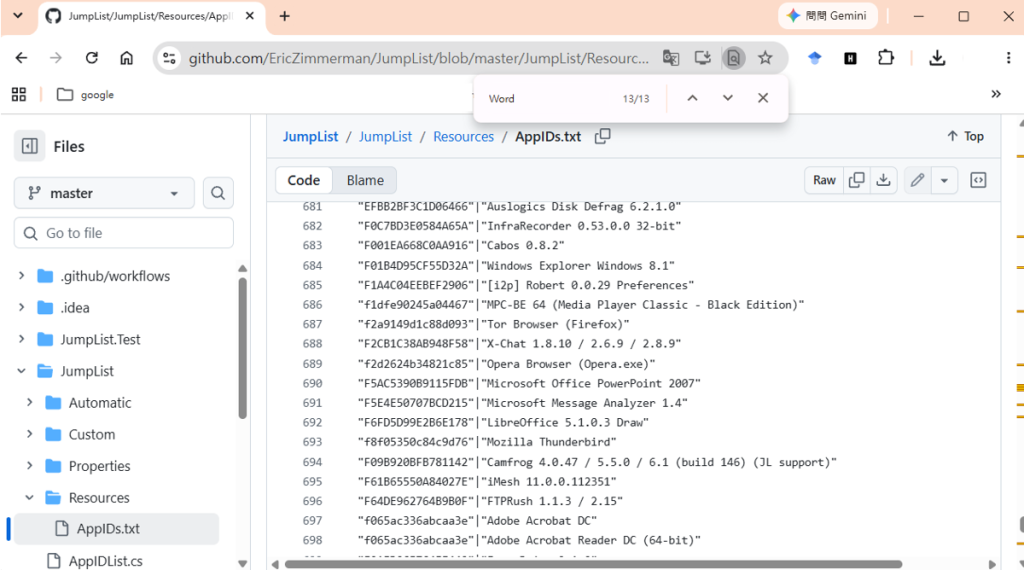Screen dimensions: 1024x570
Task: Click the find bar Word text field
Action: point(549,99)
